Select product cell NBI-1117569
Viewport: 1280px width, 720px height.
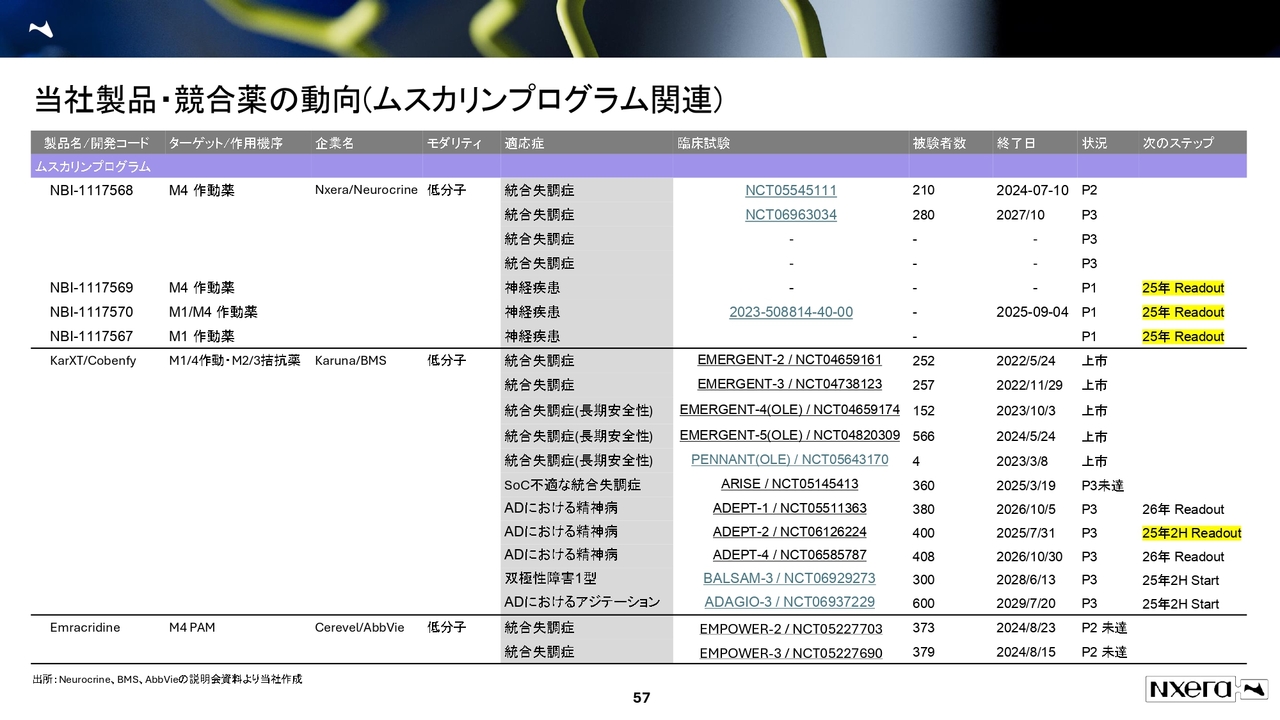[x=91, y=288]
